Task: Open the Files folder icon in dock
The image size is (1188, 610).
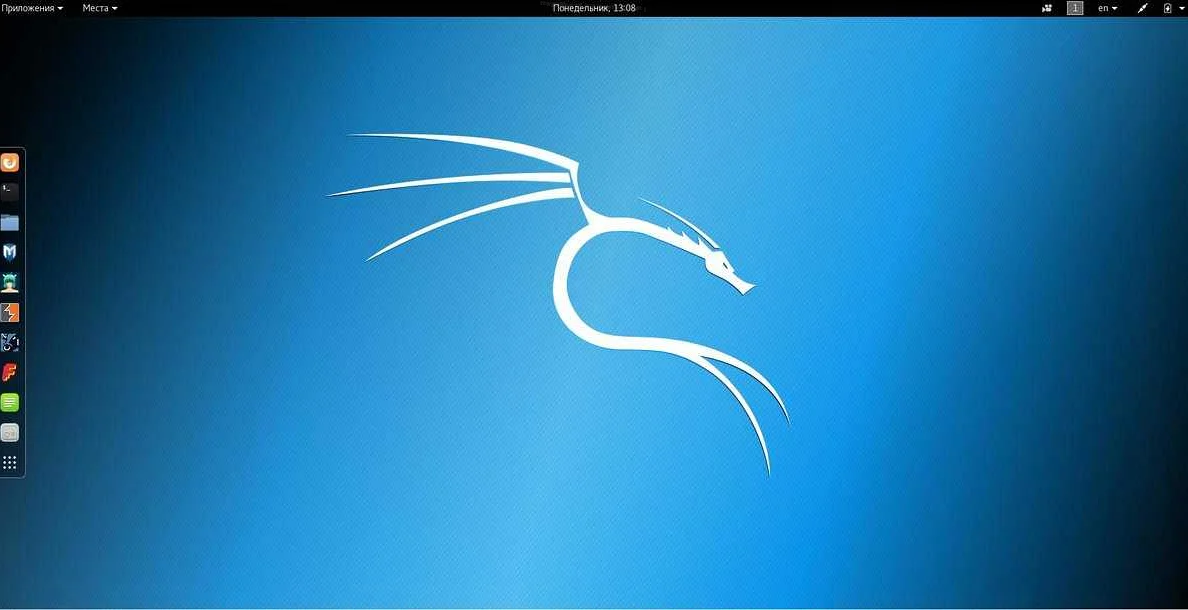Action: tap(10, 222)
